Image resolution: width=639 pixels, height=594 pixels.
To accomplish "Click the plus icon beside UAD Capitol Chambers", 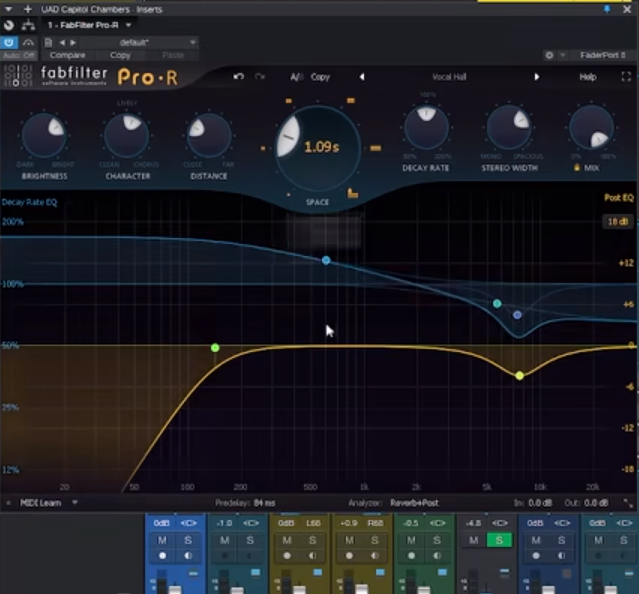I will [x=28, y=9].
